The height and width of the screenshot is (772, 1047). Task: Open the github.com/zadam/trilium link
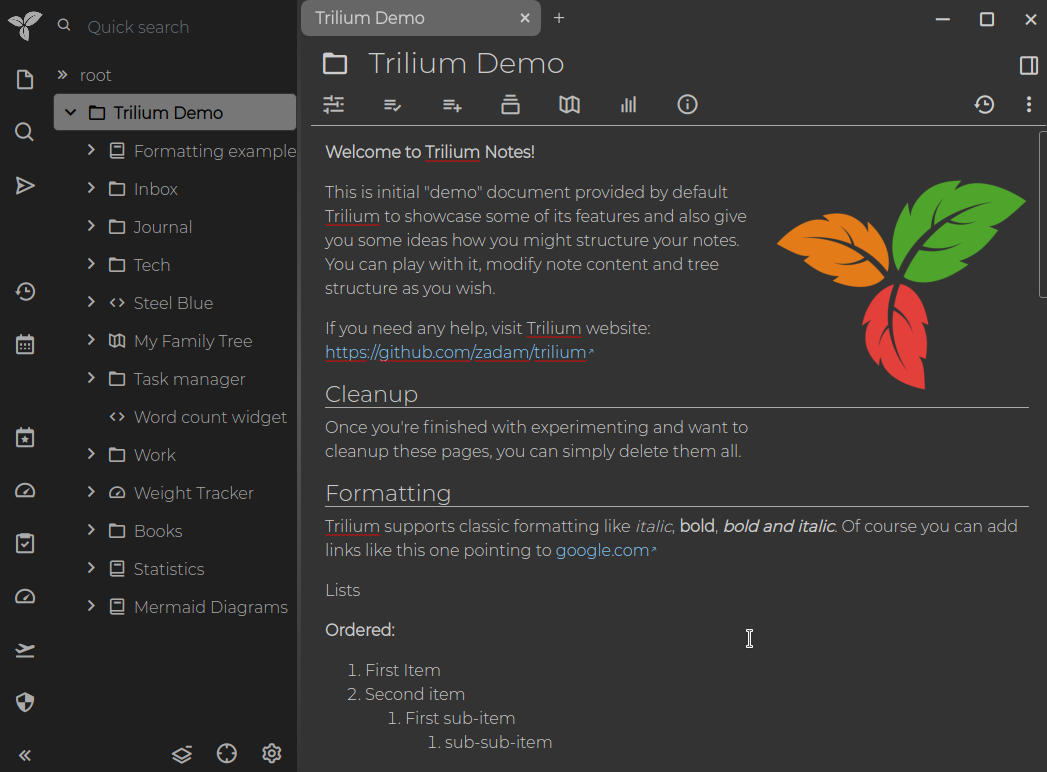click(x=455, y=352)
